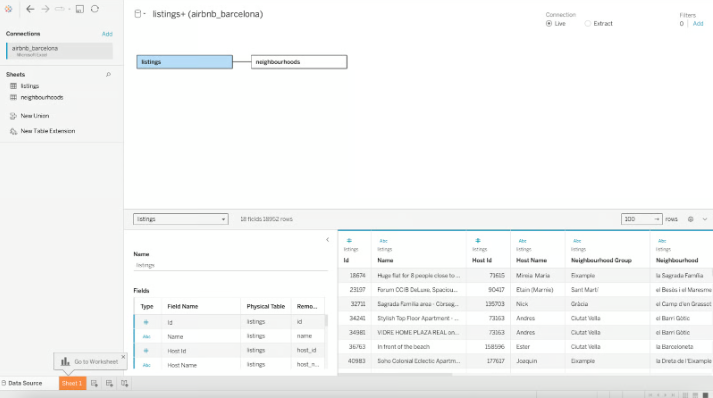Click the table Name field showing listings
The width and height of the screenshot is (713, 398).
231,265
